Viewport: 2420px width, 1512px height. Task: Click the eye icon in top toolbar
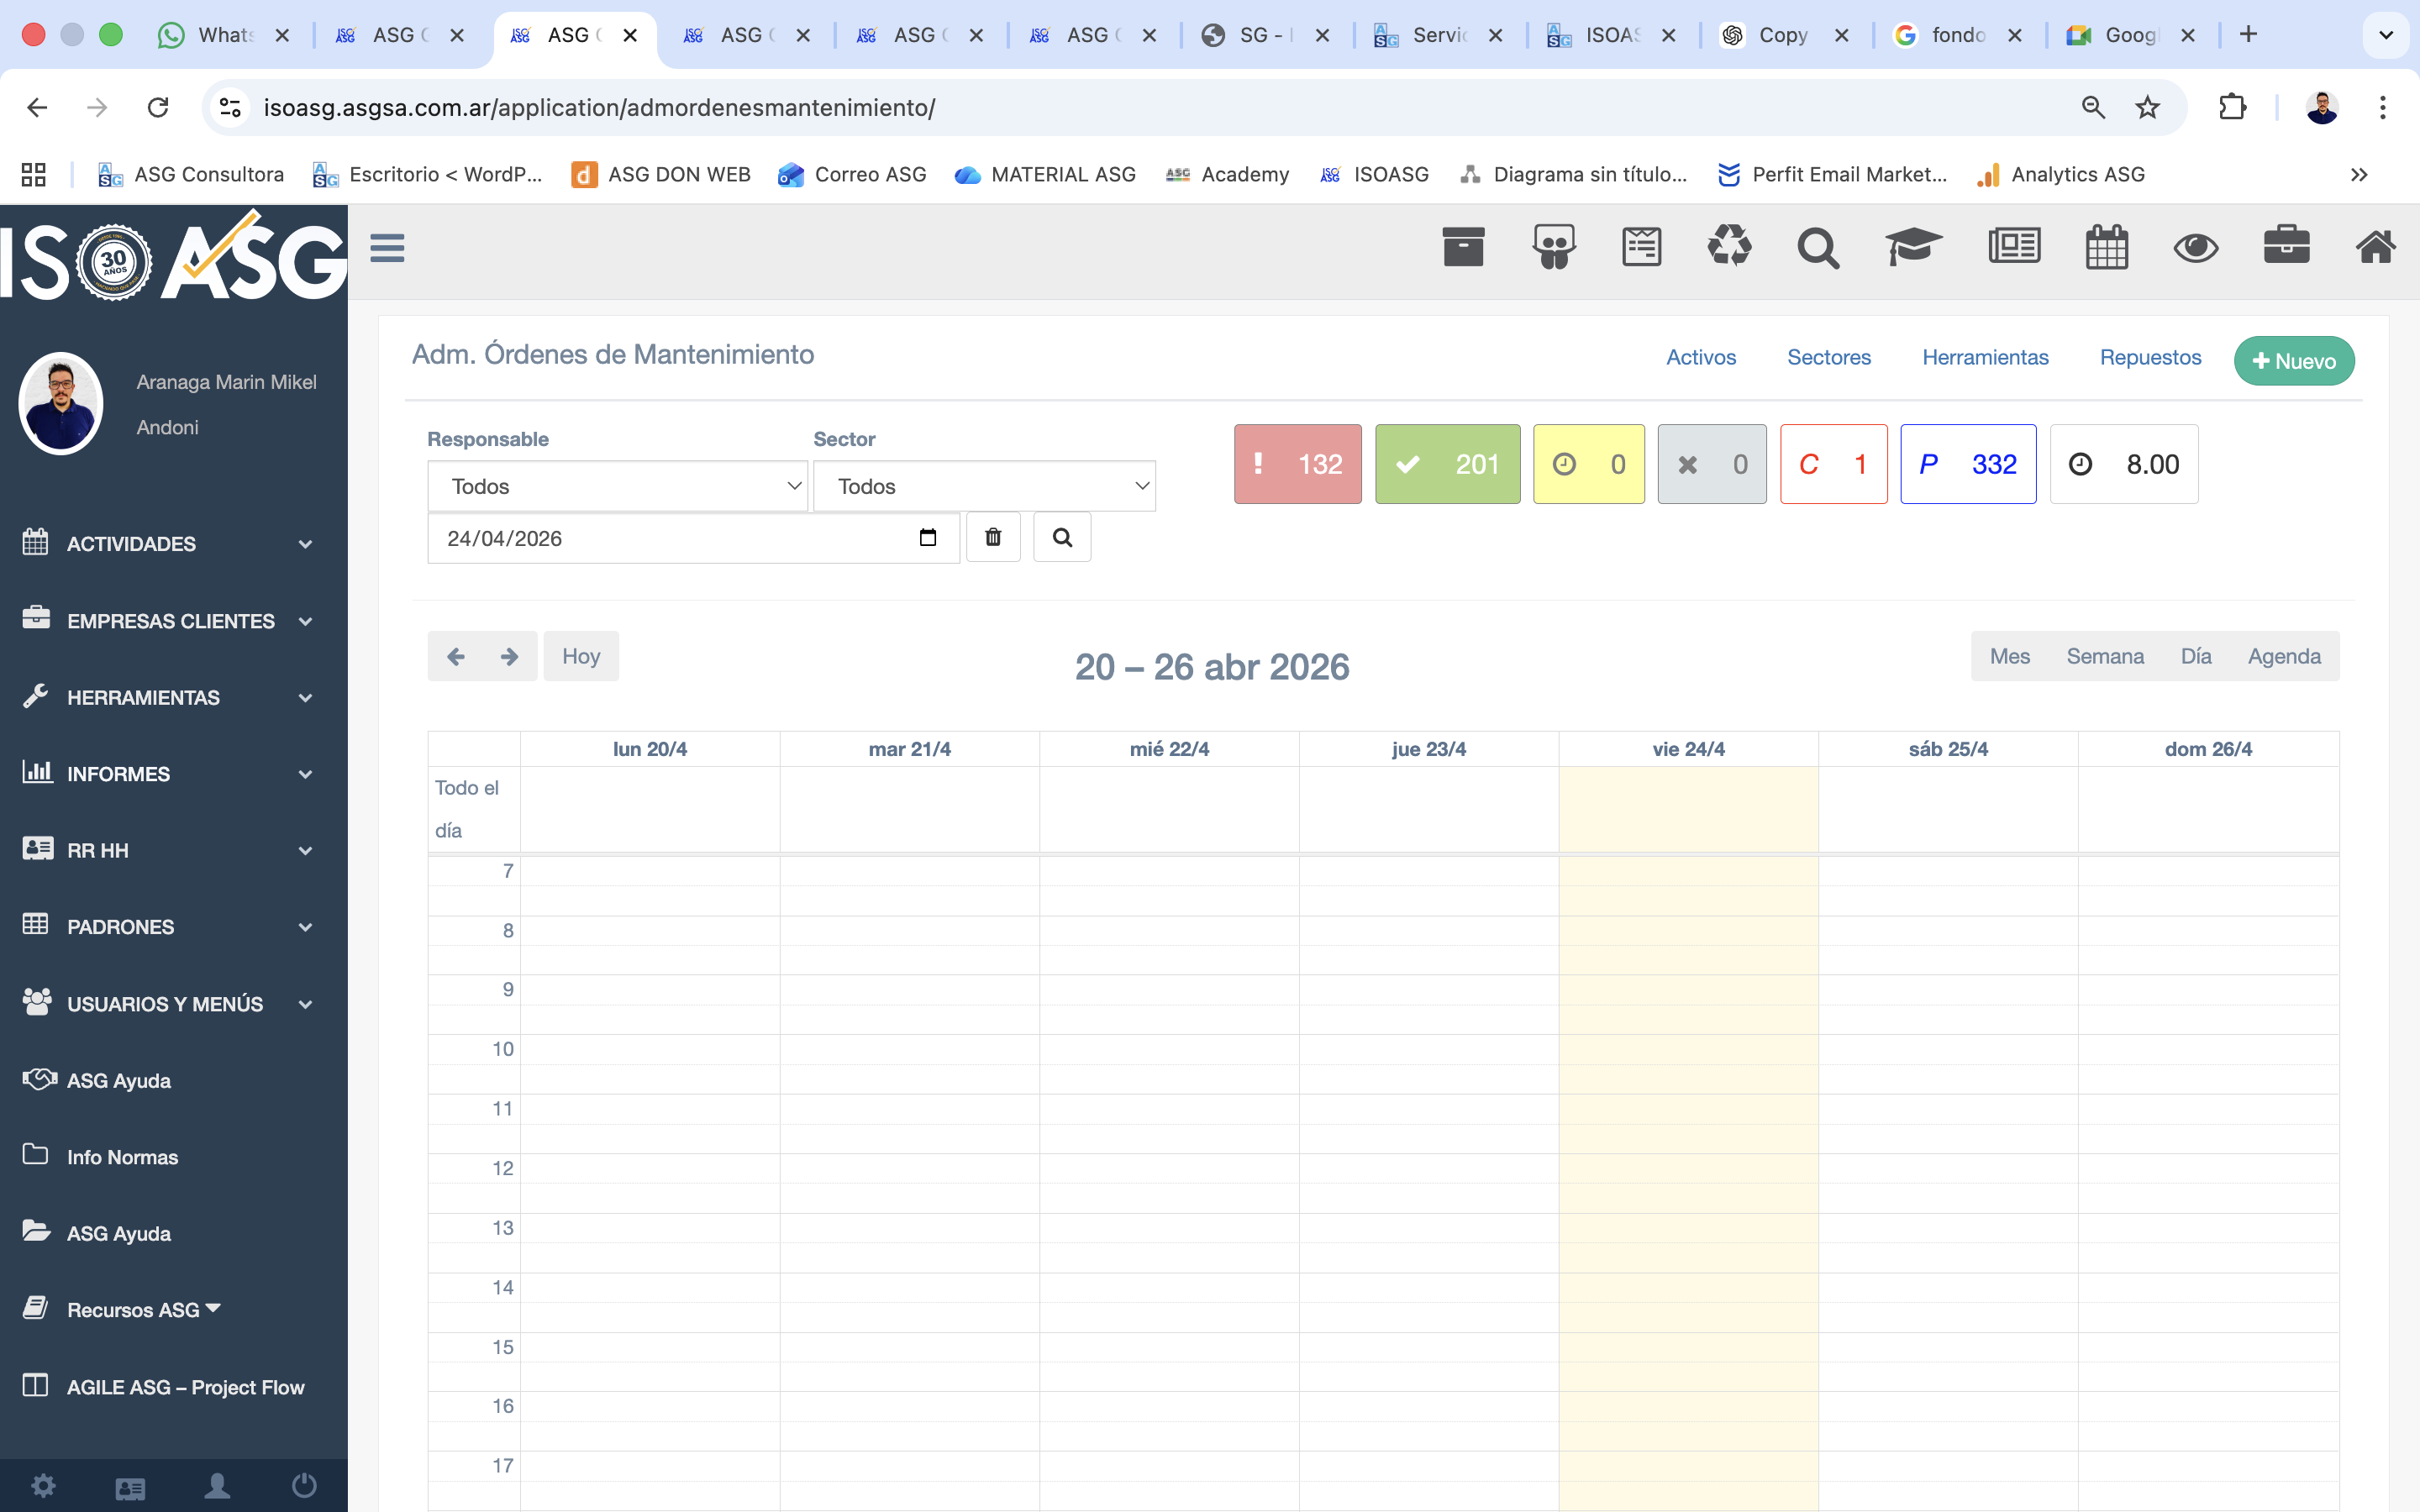(x=2196, y=247)
